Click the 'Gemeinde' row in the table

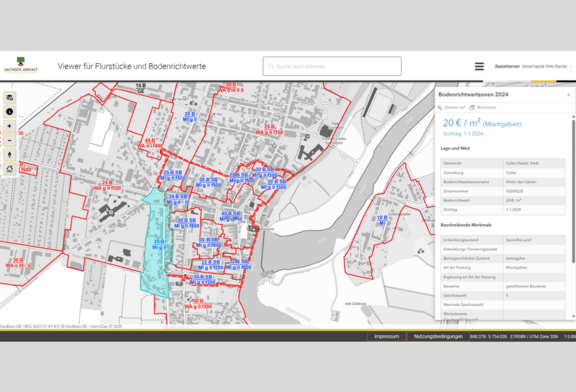(x=503, y=163)
